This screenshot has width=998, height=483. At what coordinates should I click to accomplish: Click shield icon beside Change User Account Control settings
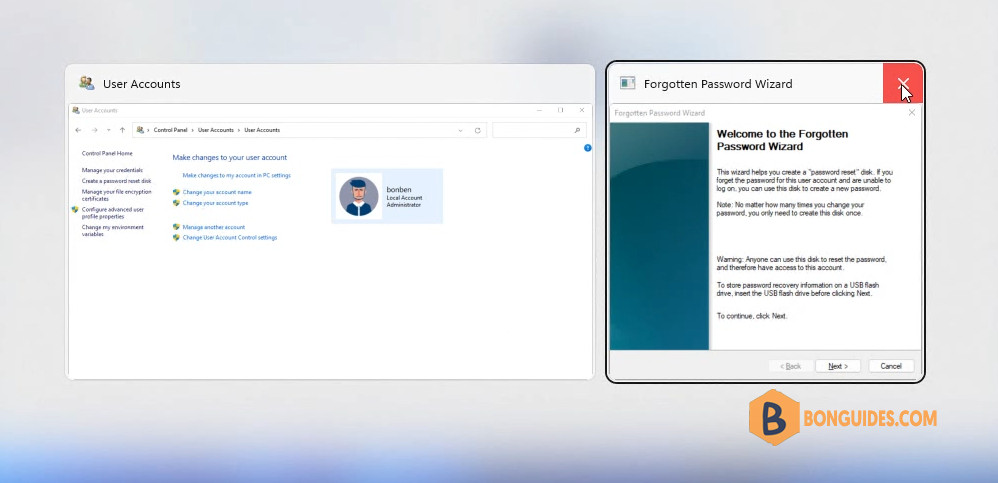tap(176, 237)
